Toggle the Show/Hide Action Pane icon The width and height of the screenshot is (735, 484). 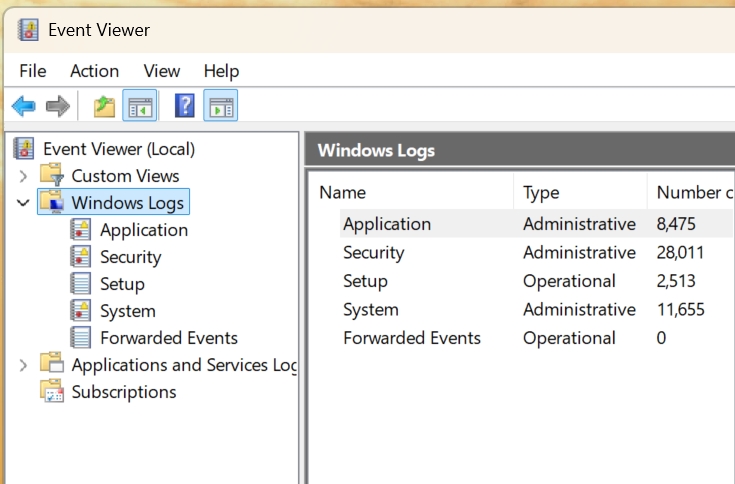click(220, 105)
